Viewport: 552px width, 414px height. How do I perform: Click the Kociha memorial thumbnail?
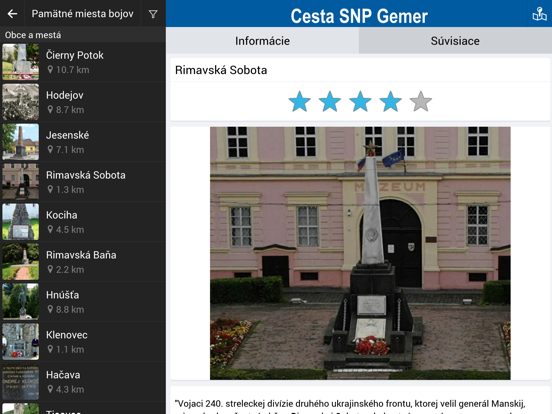click(x=21, y=222)
